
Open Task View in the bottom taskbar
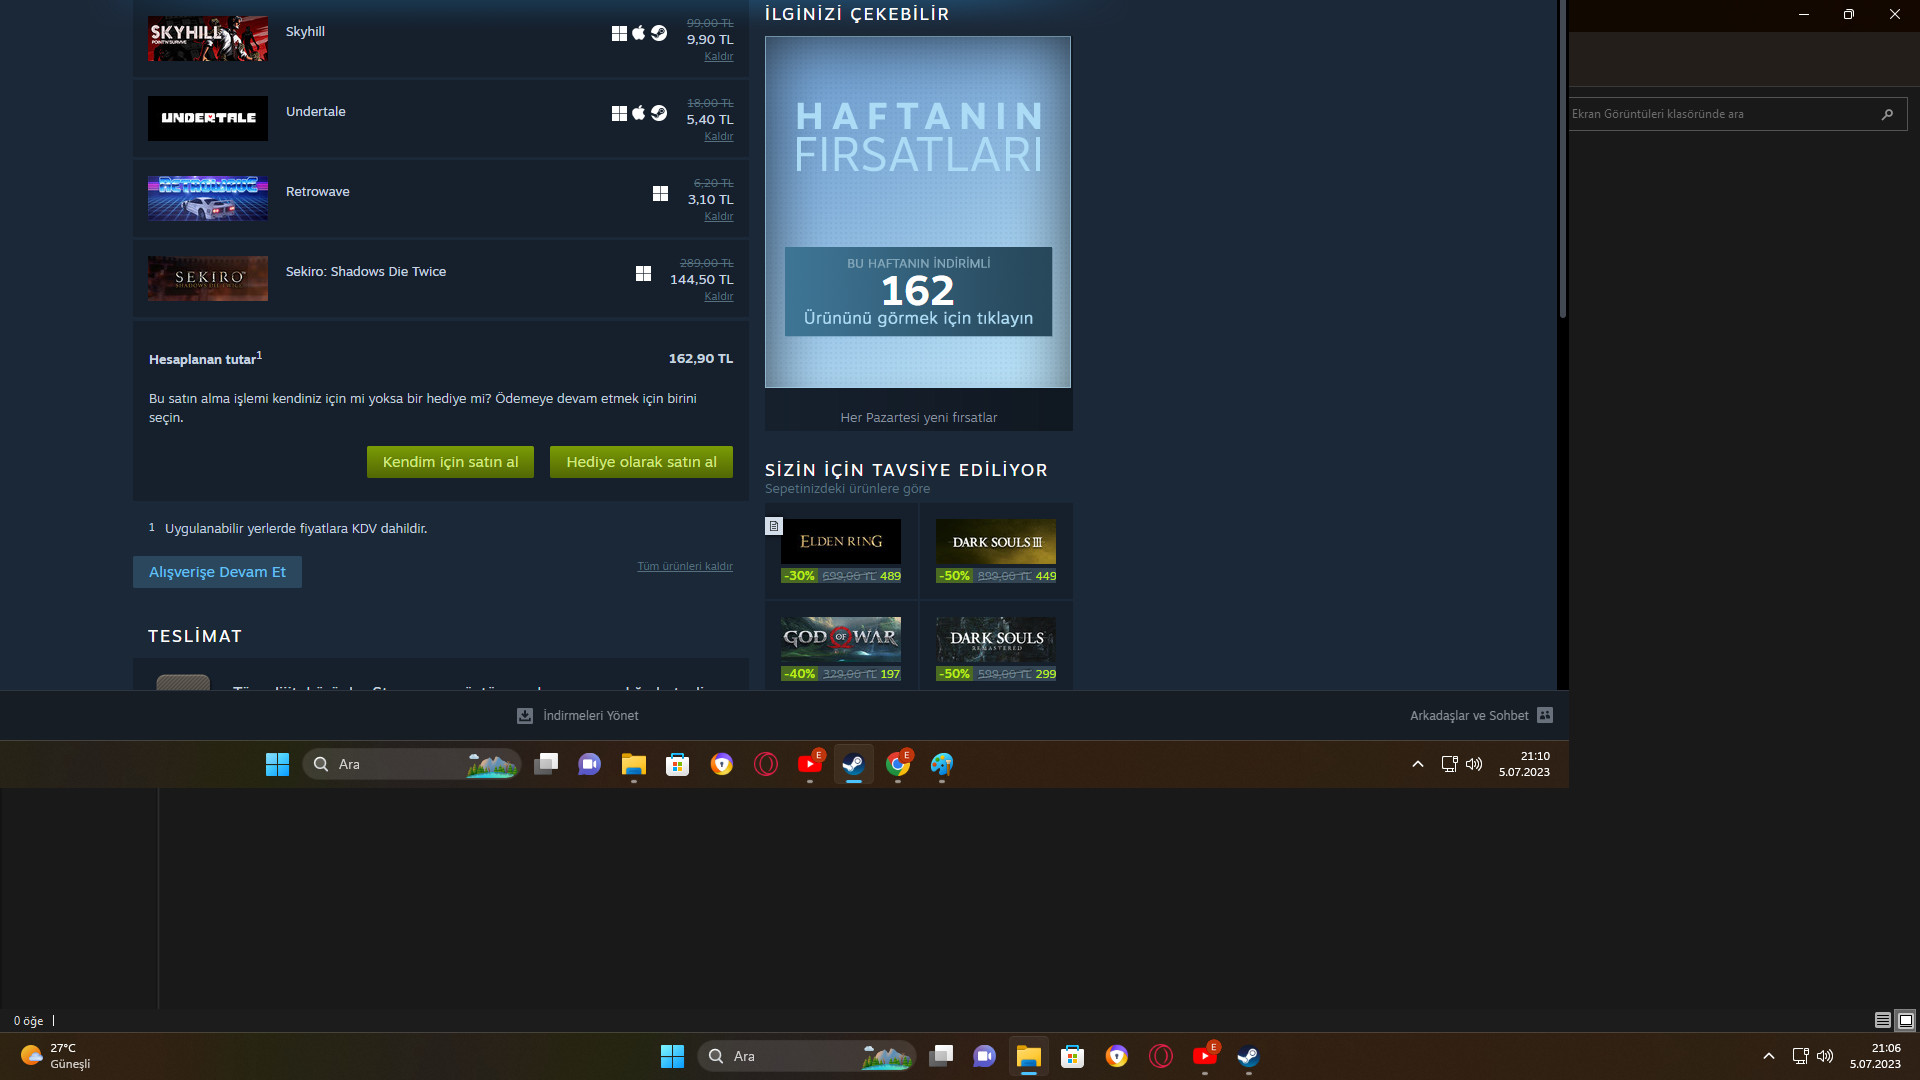941,1056
